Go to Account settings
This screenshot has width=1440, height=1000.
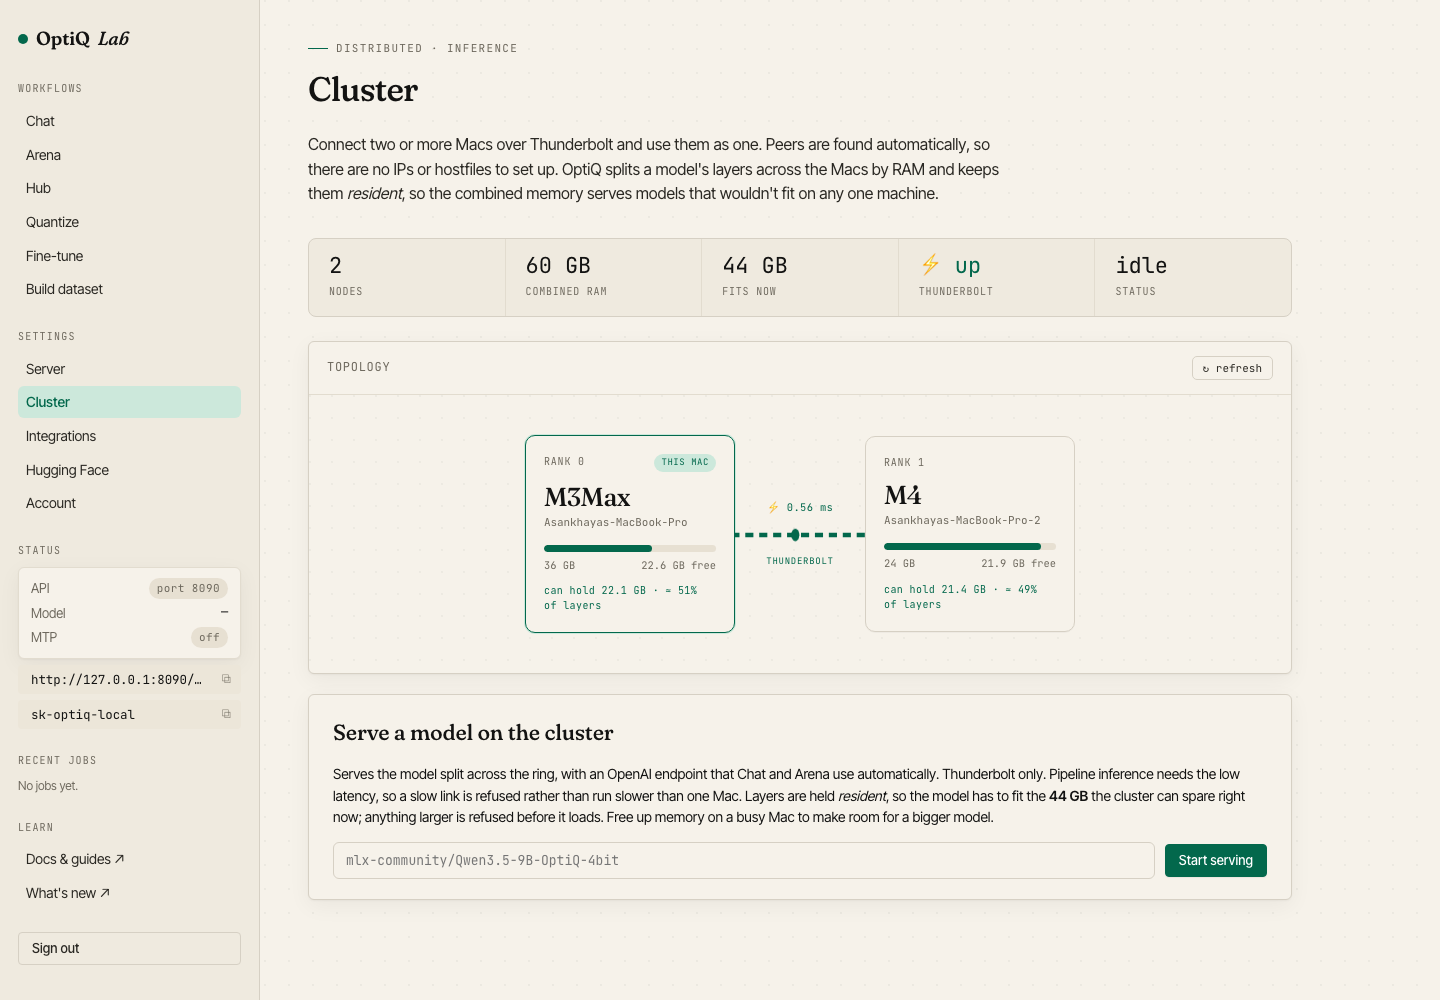pyautogui.click(x=129, y=503)
